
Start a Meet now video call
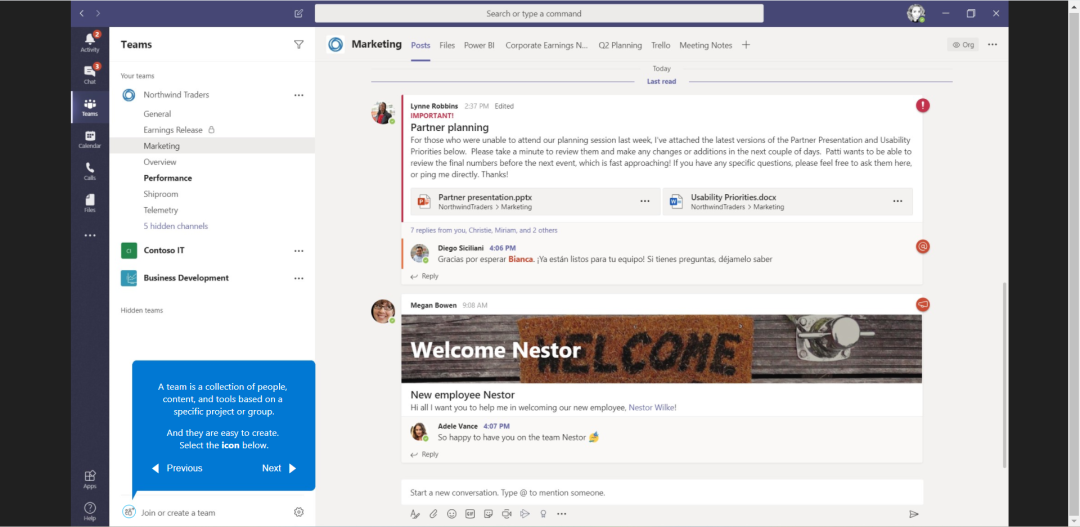(x=507, y=513)
